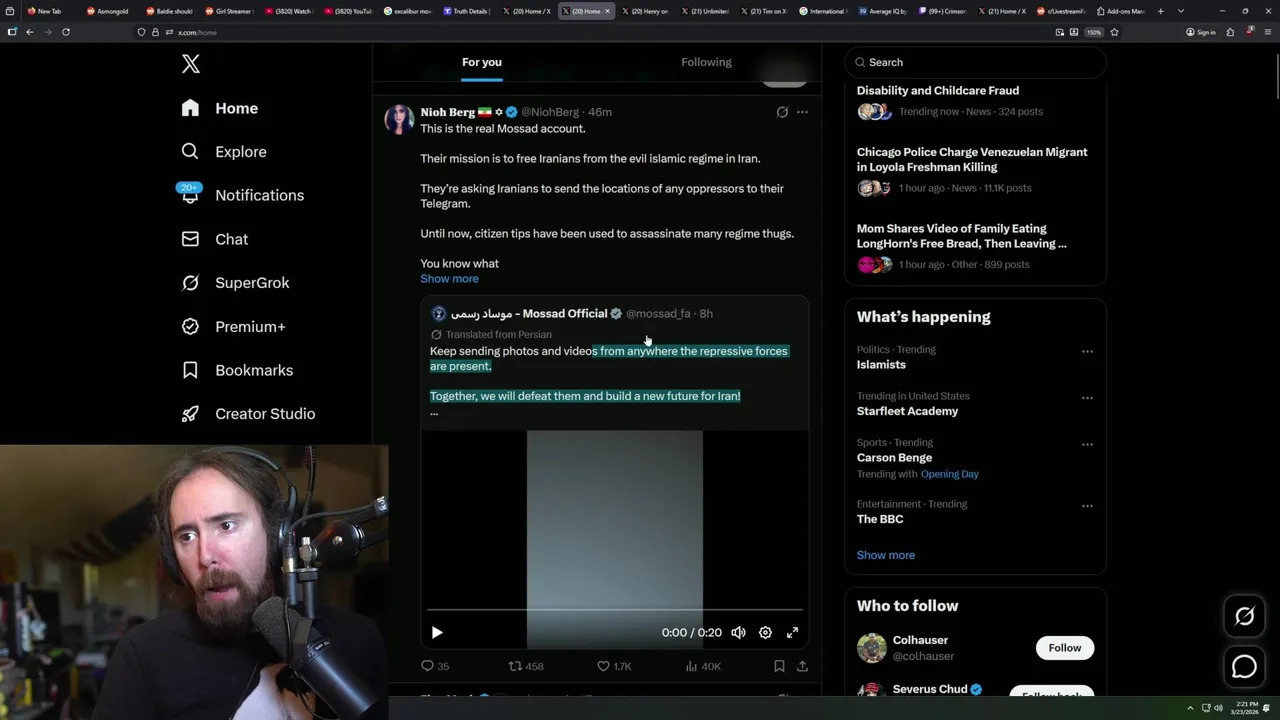Screen dimensions: 1280x720
Task: View analytics showing 40K views
Action: coord(703,666)
